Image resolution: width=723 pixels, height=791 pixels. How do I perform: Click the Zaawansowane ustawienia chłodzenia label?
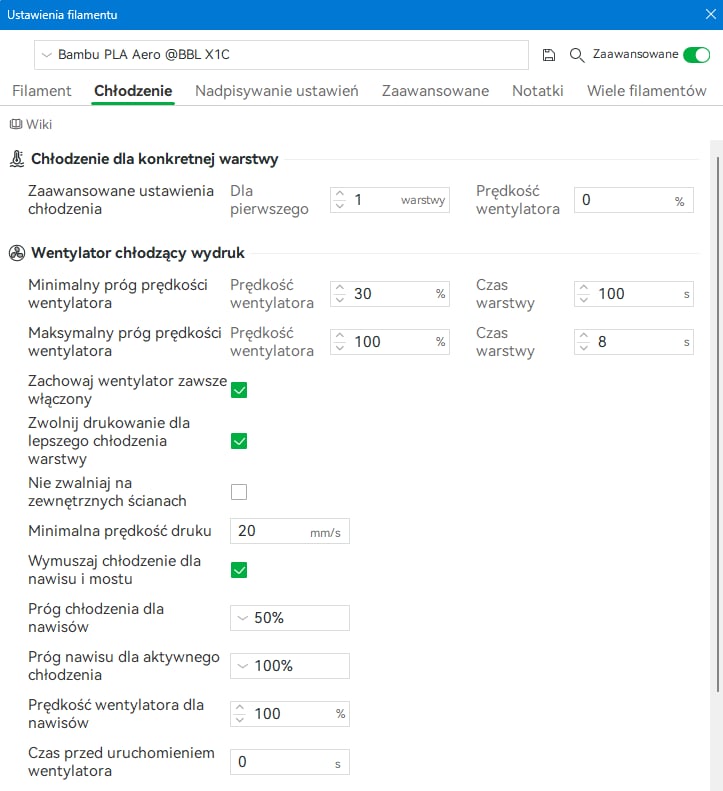(x=121, y=200)
